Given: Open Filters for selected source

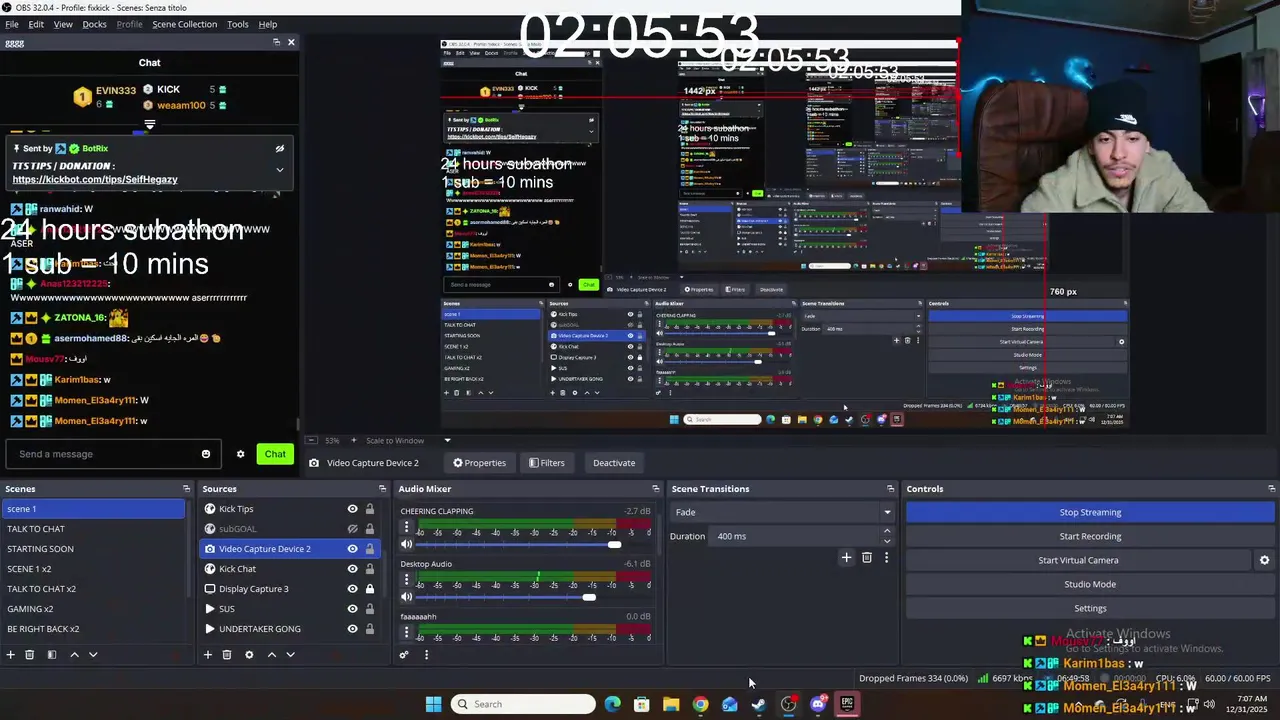Looking at the screenshot, I should click(547, 463).
